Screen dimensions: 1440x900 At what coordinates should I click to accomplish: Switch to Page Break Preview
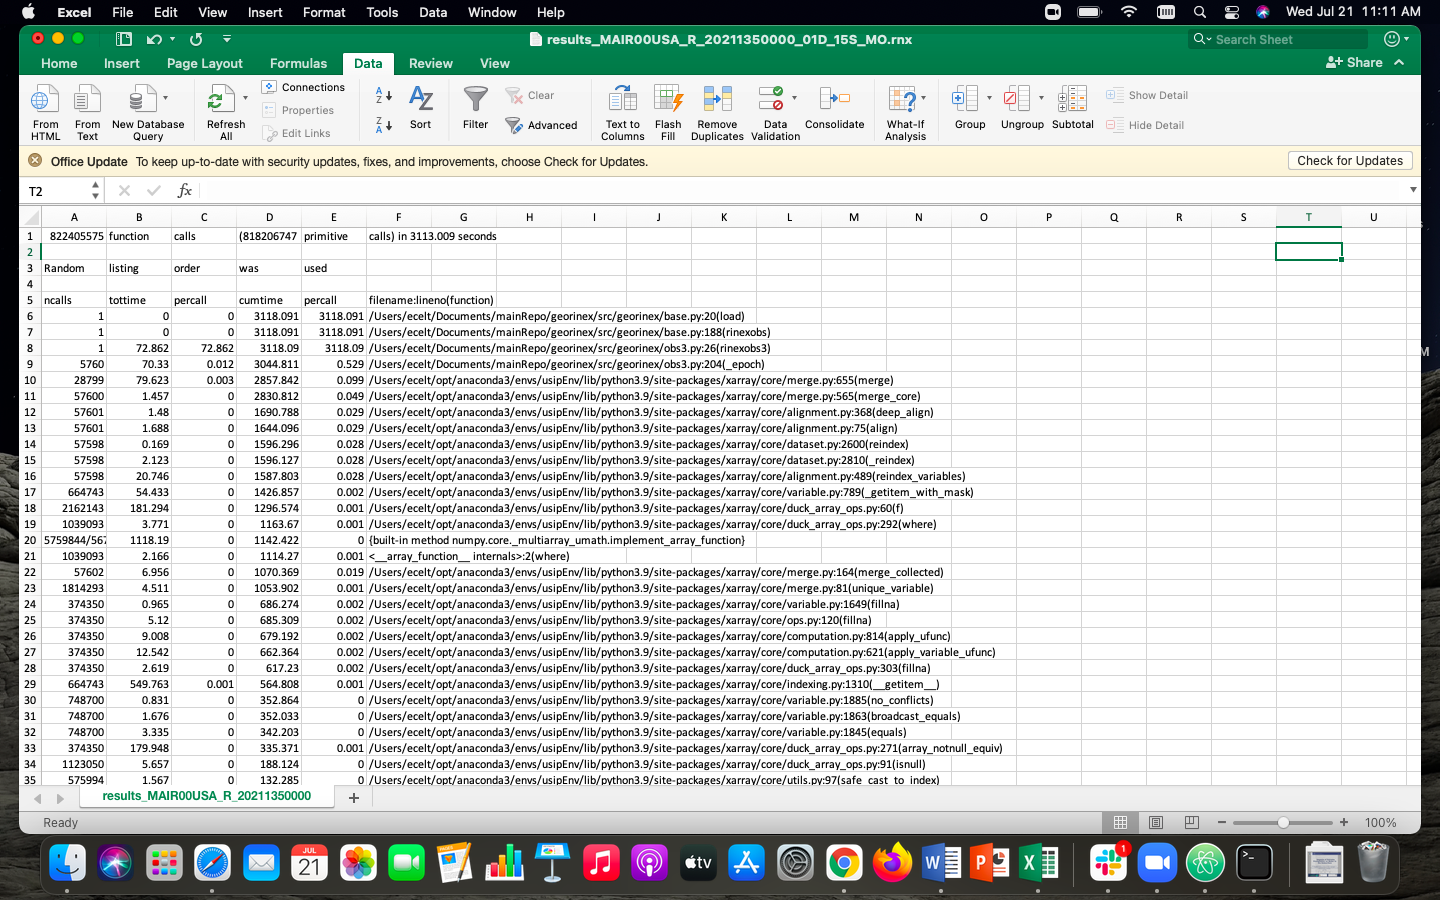tap(1191, 822)
